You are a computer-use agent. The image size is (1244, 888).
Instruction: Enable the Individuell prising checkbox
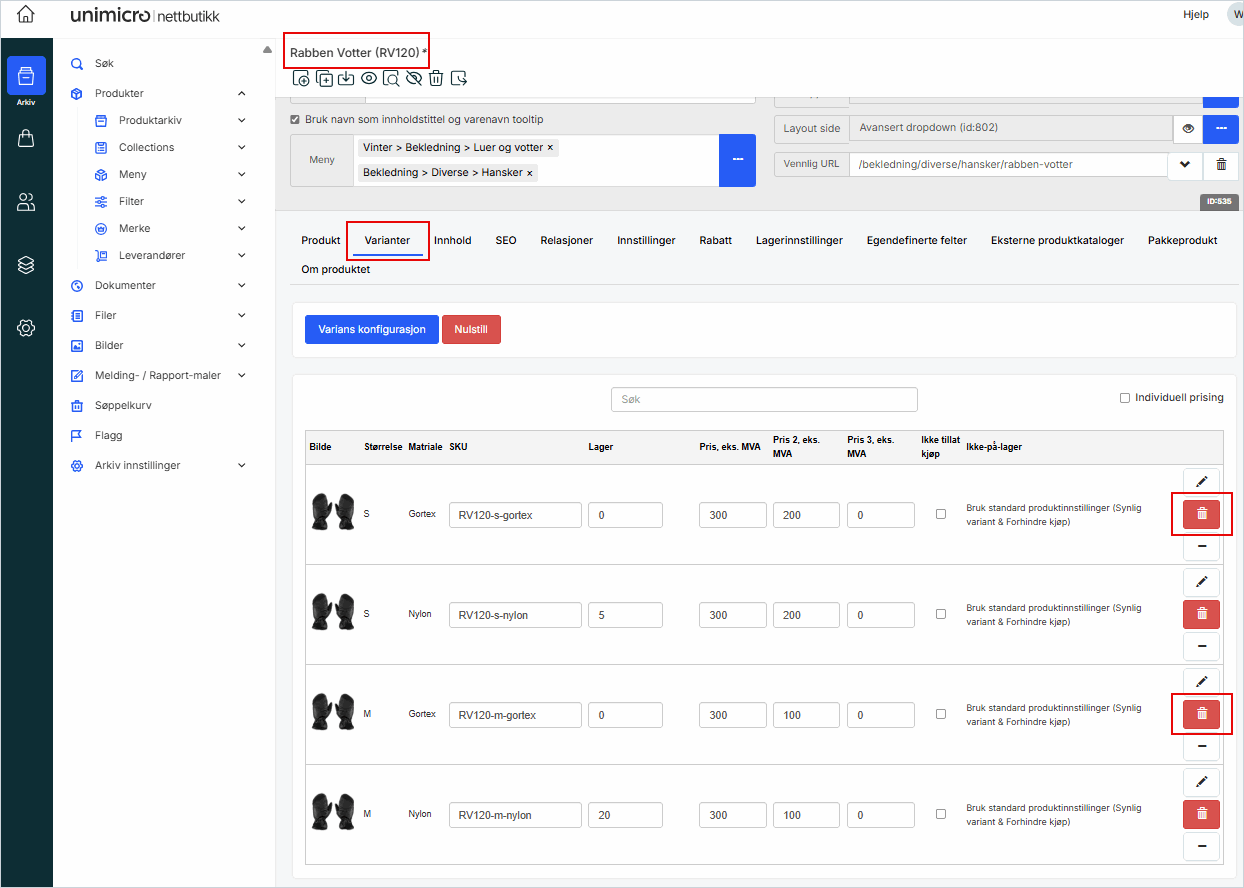[x=1125, y=398]
